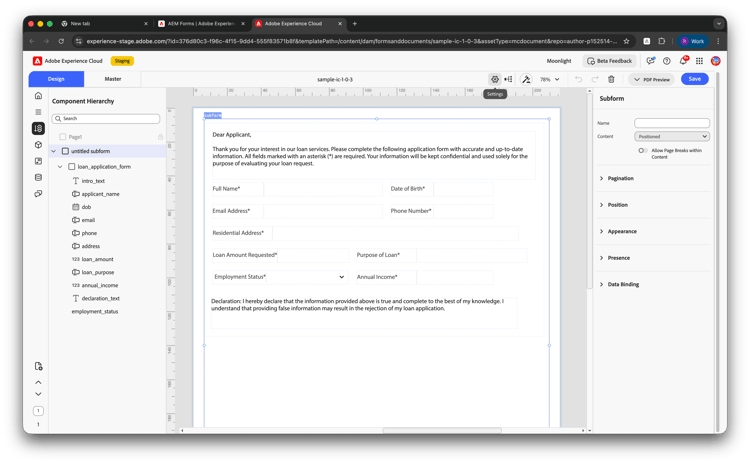Image resolution: width=750 pixels, height=464 pixels.
Task: Open the browser extensions puzzle icon
Action: tap(662, 41)
